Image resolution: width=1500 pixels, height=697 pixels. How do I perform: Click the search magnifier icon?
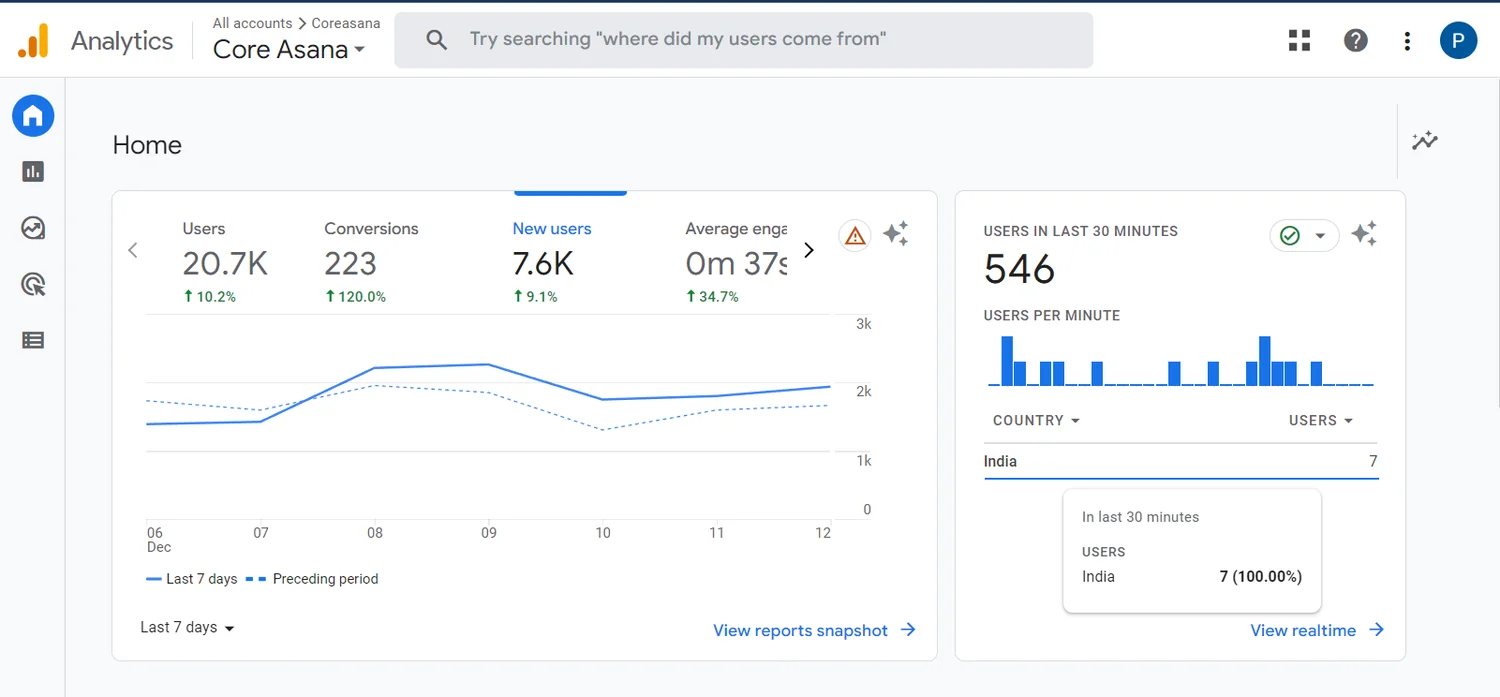coord(436,40)
